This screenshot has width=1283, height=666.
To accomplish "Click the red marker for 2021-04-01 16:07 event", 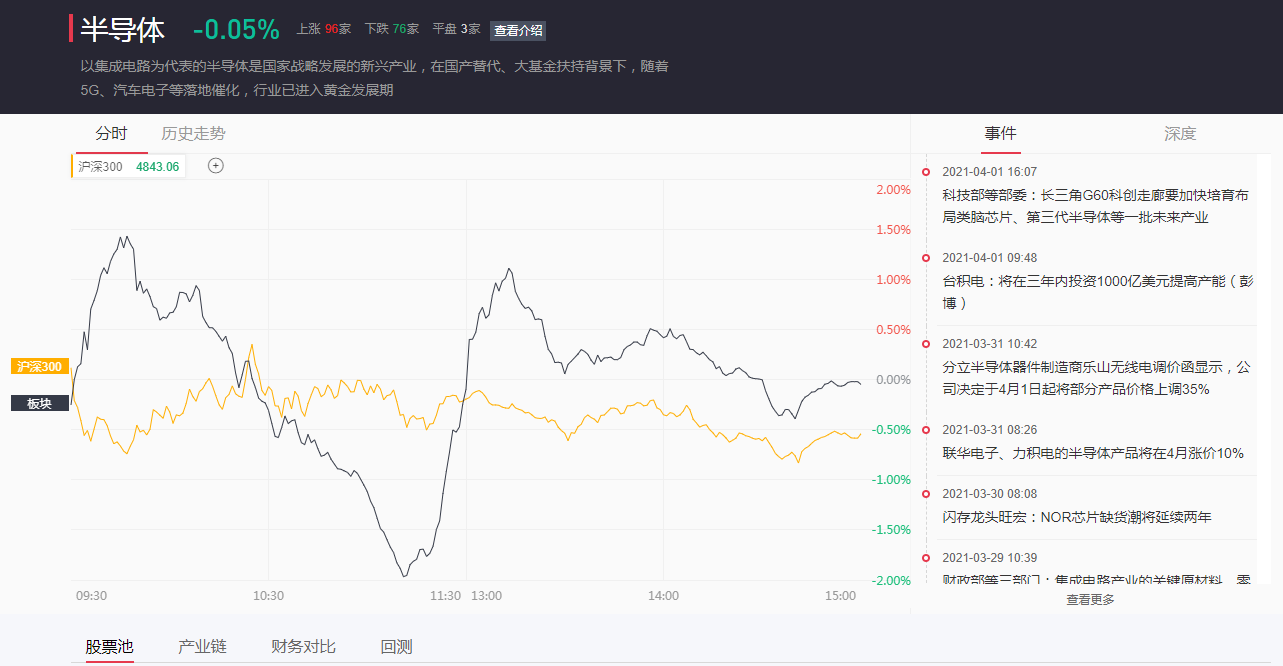I will (926, 172).
